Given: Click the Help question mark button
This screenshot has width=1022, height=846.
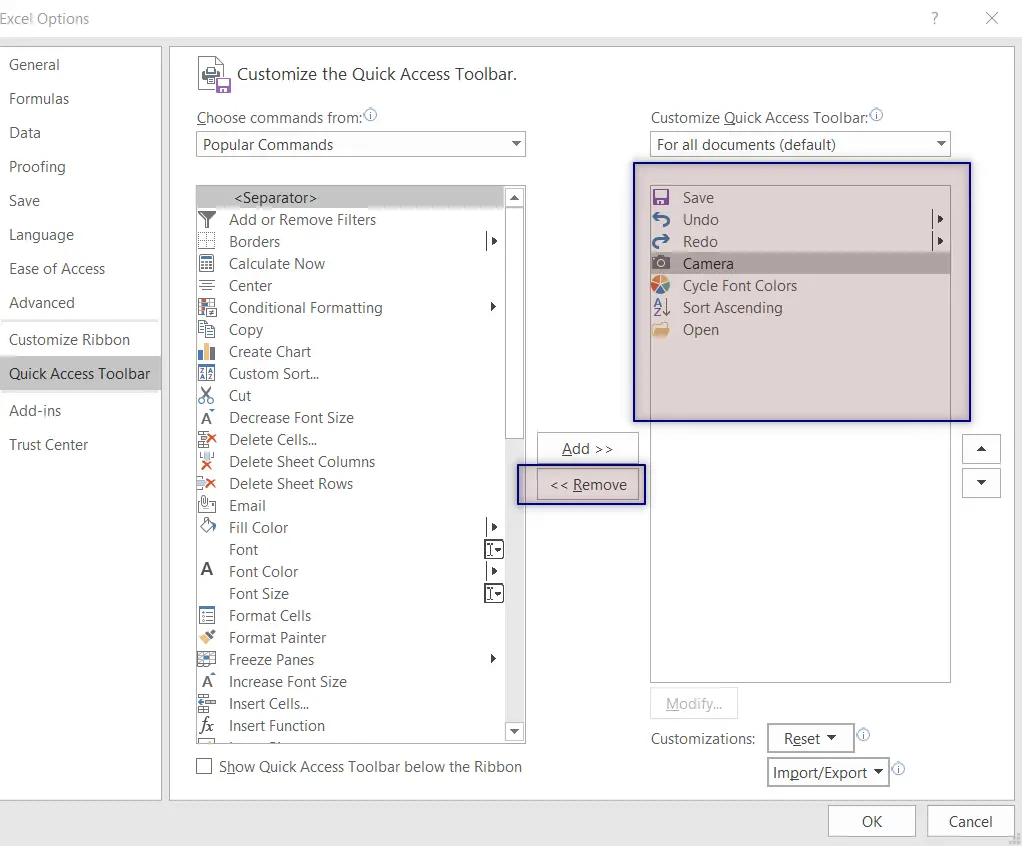Looking at the screenshot, I should [935, 18].
